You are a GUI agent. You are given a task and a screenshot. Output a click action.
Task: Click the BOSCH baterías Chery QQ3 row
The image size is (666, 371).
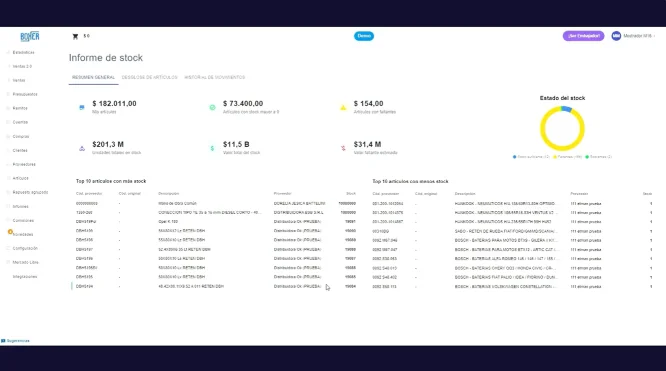click(512, 268)
